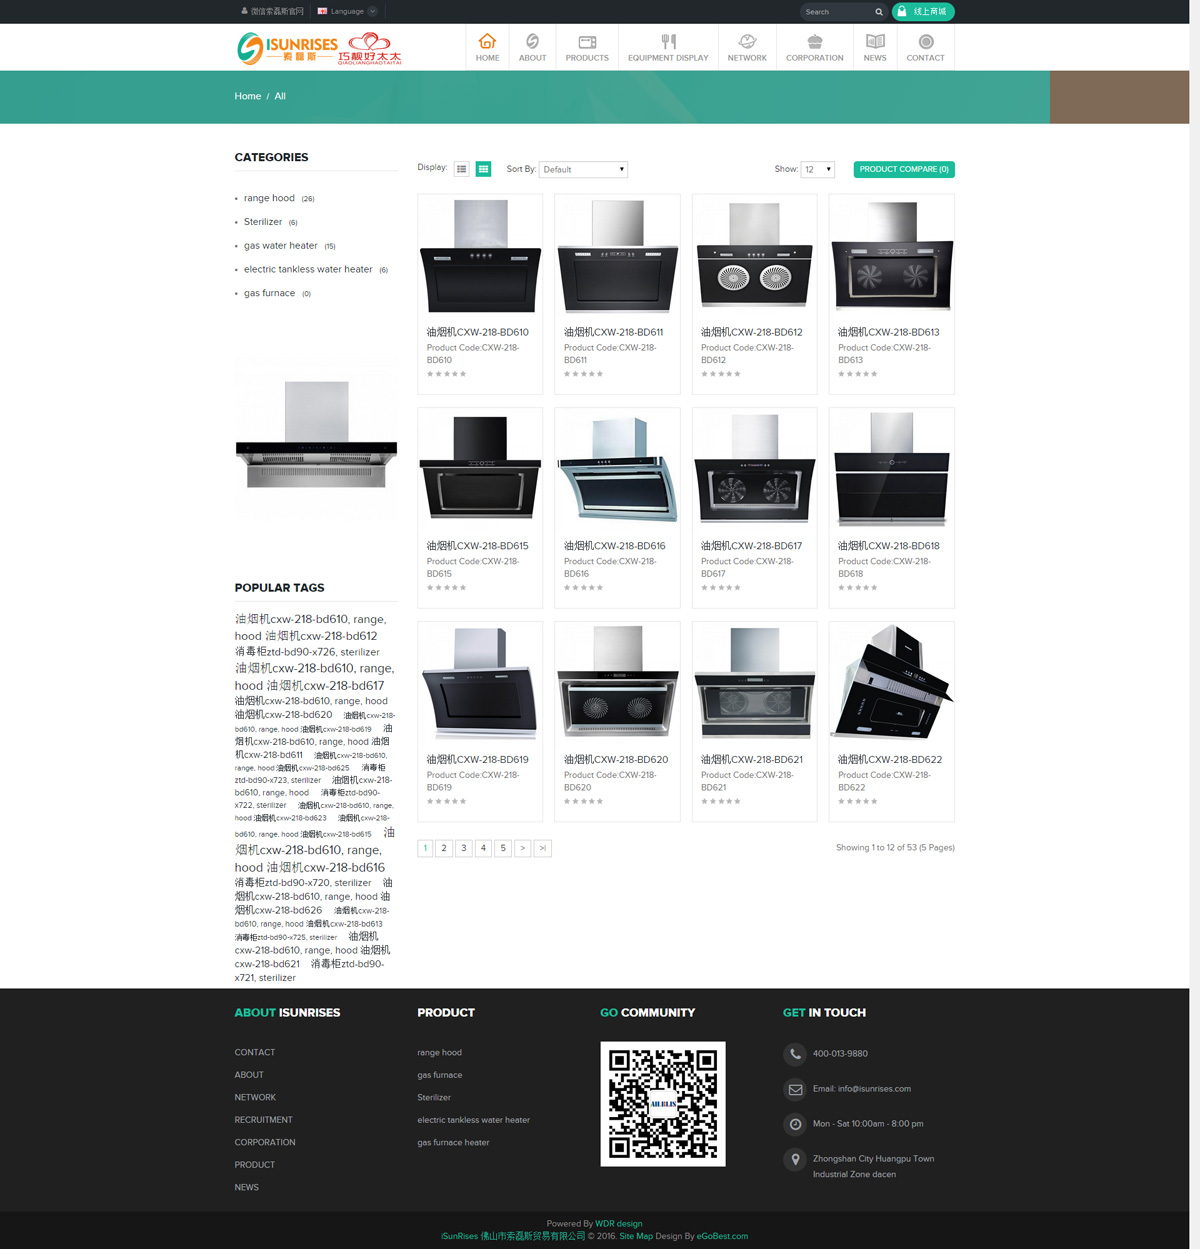1200x1249 pixels.
Task: Open the Sort By dropdown
Action: tap(584, 170)
